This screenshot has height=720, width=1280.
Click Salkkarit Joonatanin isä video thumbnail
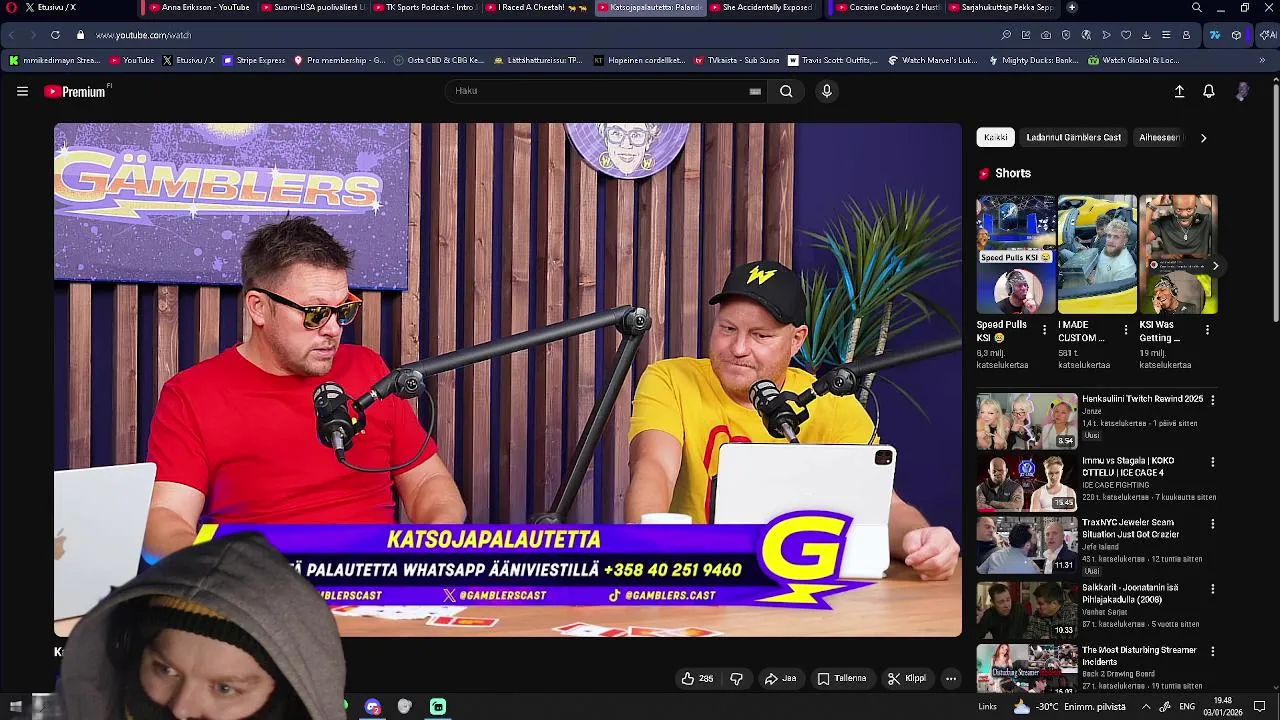pyautogui.click(x=1026, y=609)
